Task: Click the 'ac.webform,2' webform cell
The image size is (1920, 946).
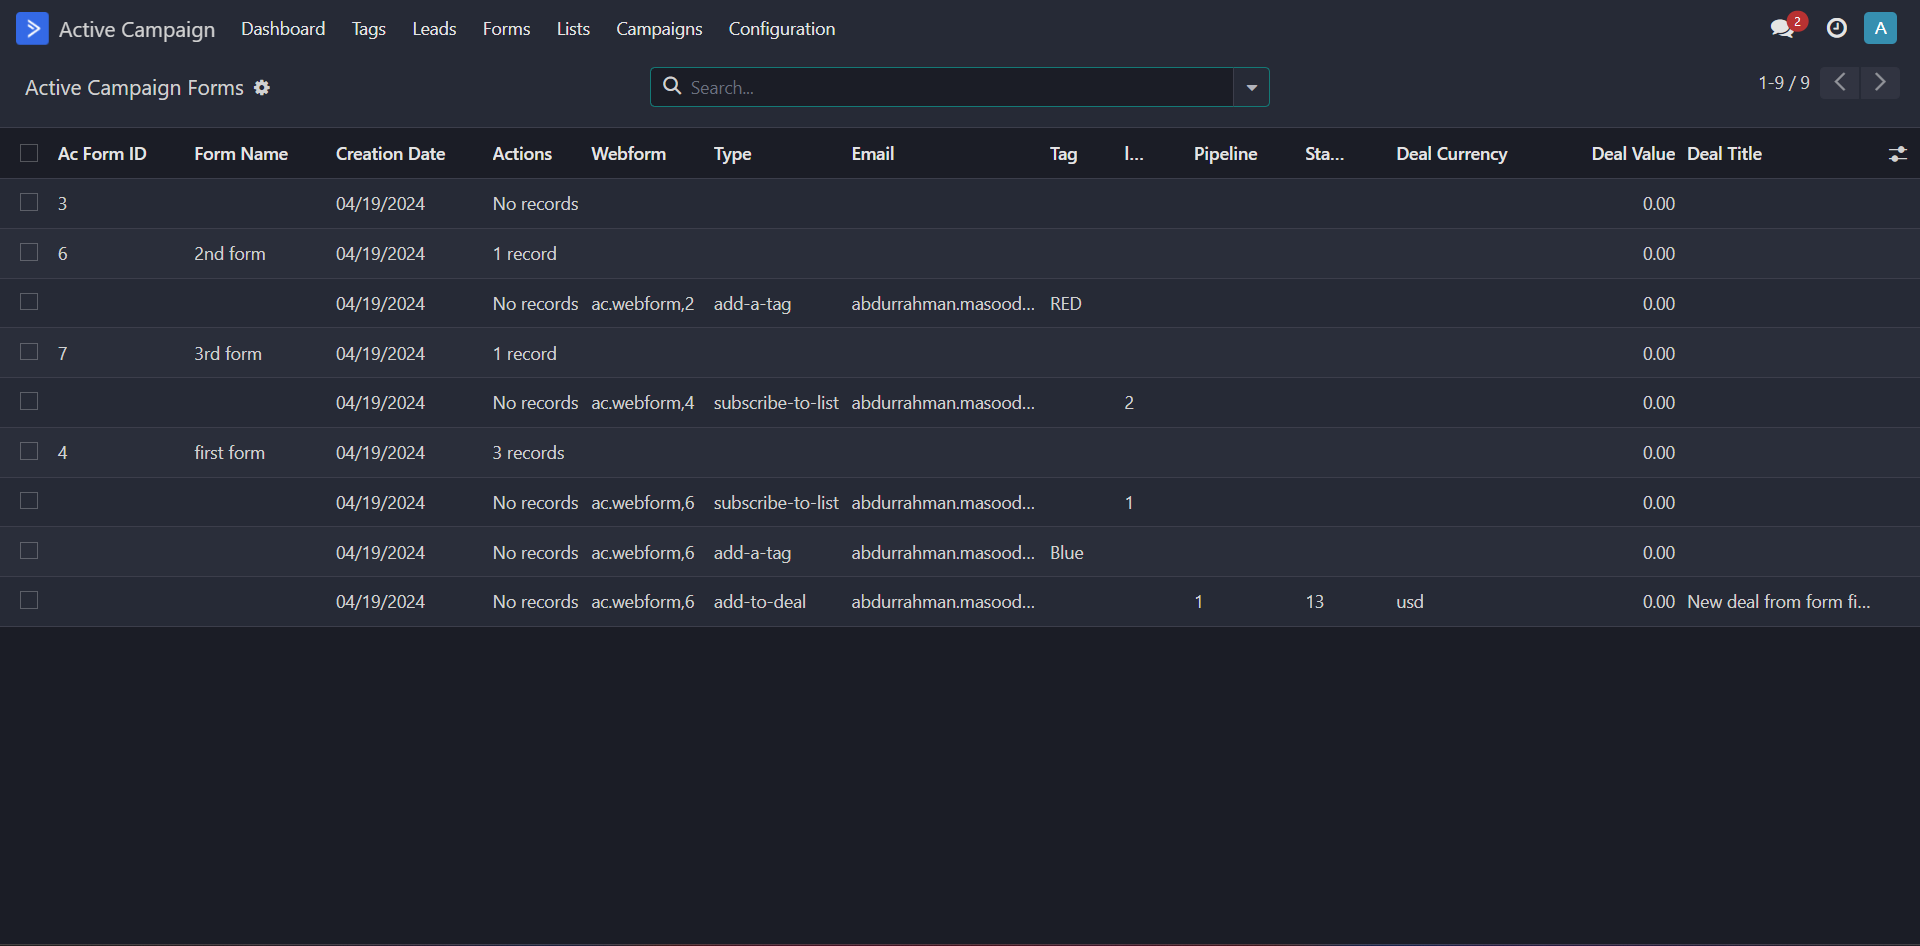Action: coord(642,304)
